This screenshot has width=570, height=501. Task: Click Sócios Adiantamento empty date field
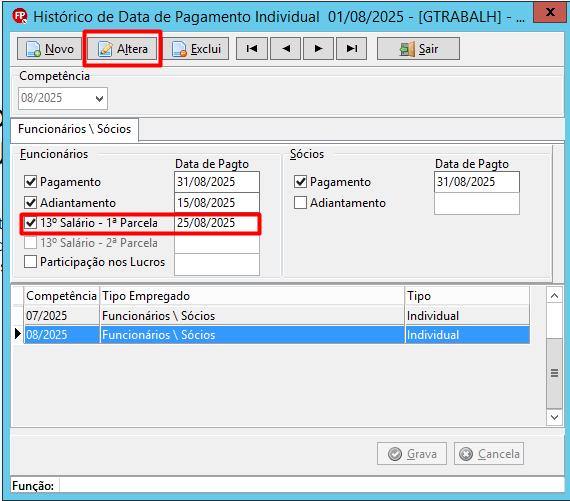(x=477, y=203)
